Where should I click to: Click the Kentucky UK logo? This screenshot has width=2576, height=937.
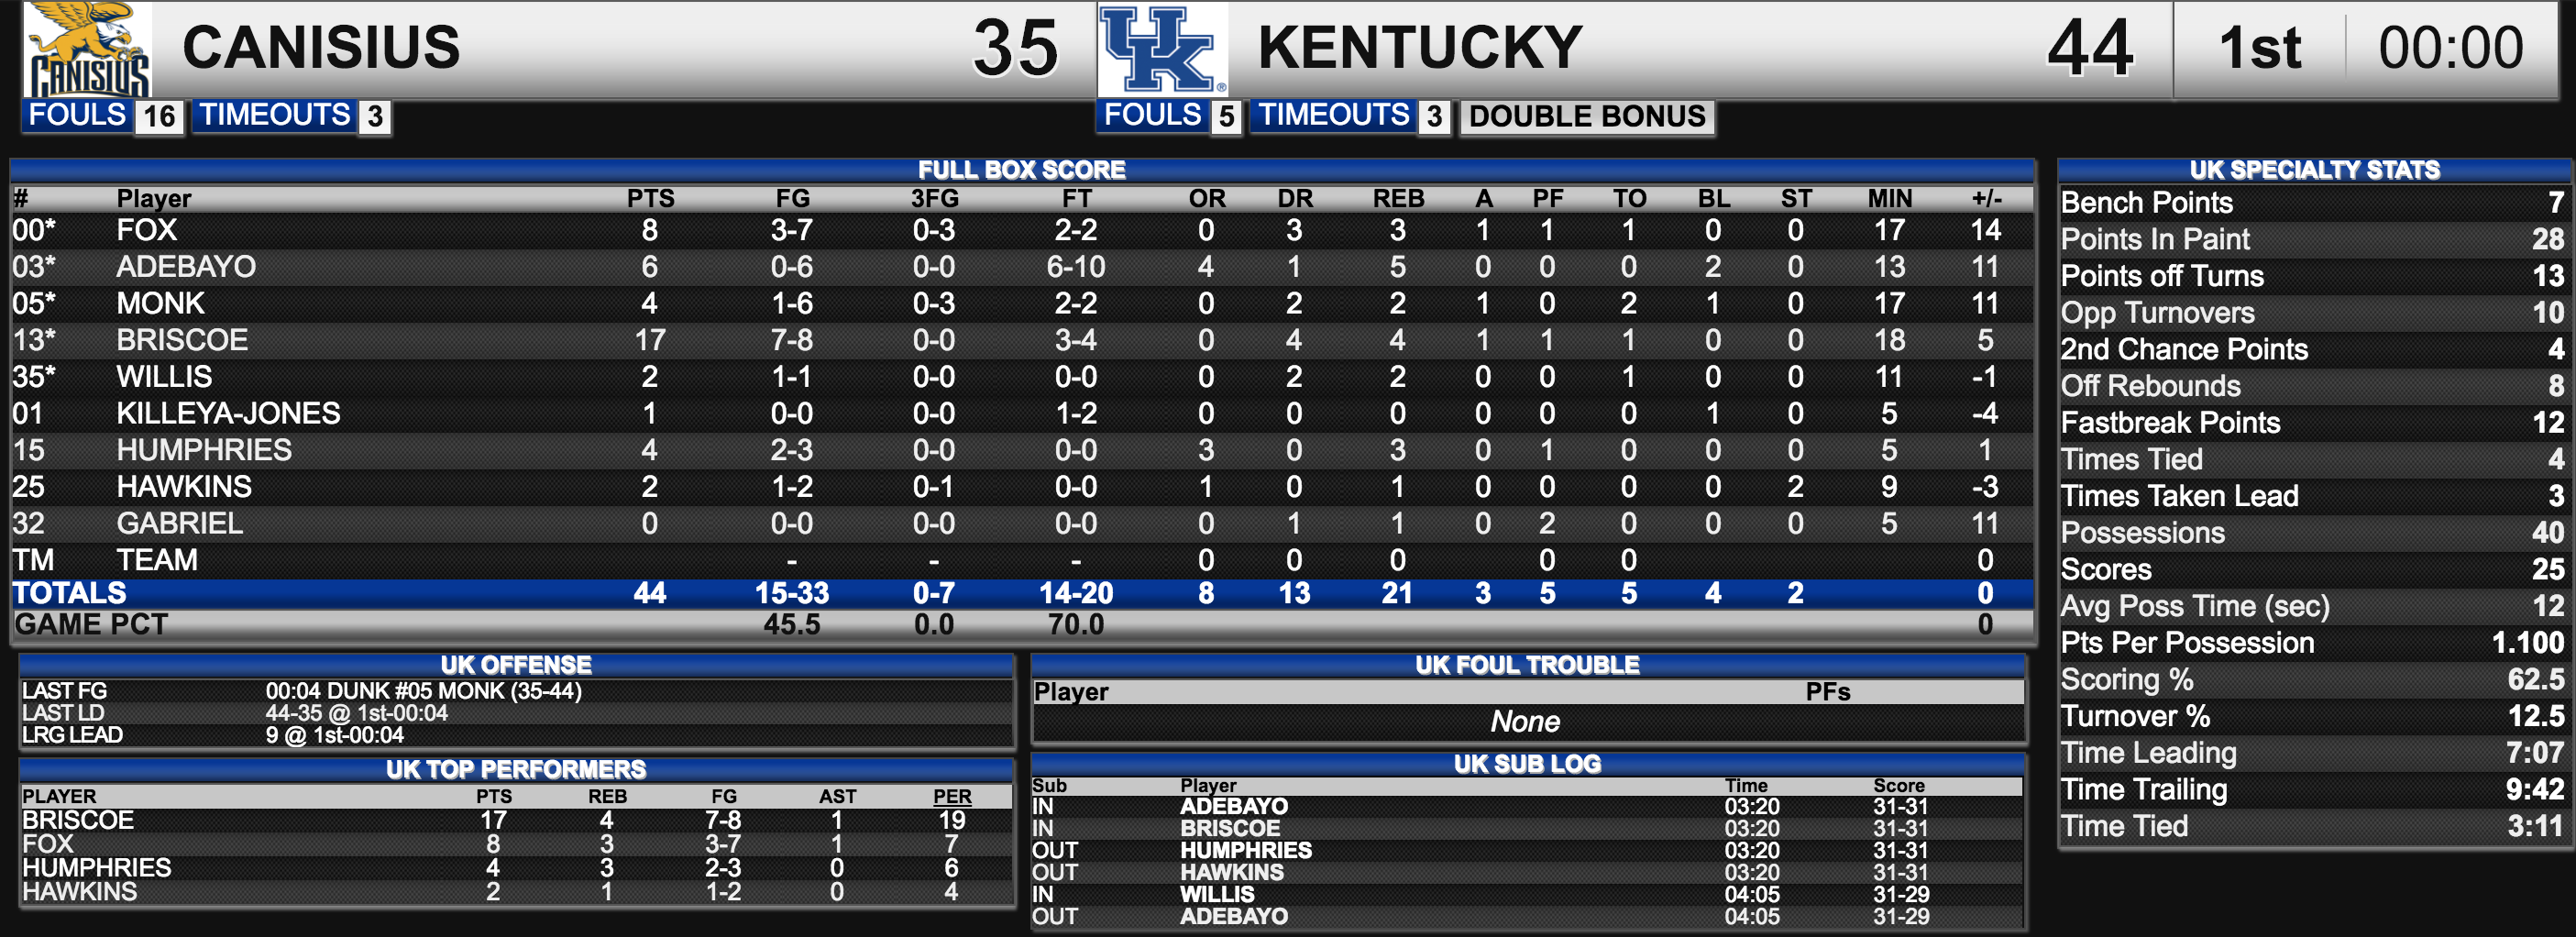1162,49
